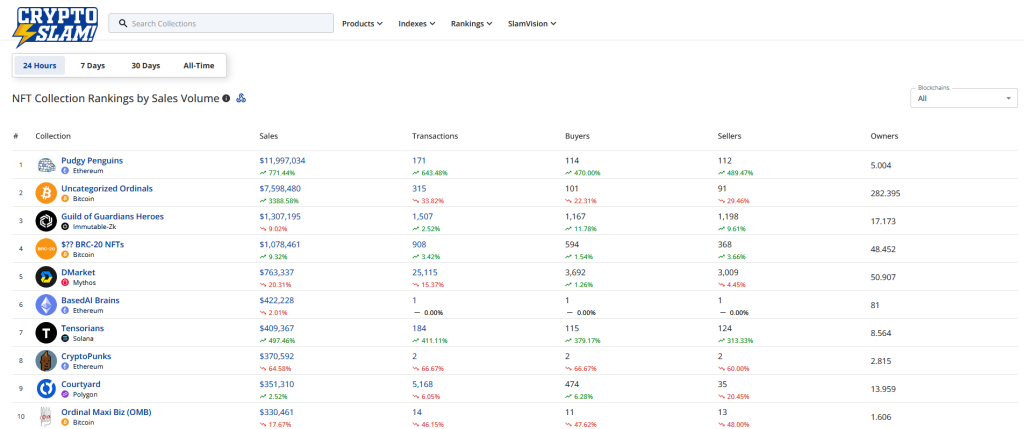Click the Sales column header
The image size is (1024, 429).
point(268,136)
